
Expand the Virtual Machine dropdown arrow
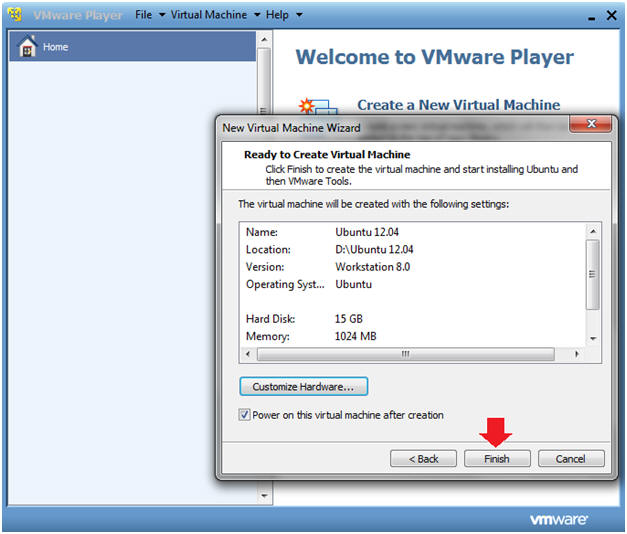click(257, 15)
